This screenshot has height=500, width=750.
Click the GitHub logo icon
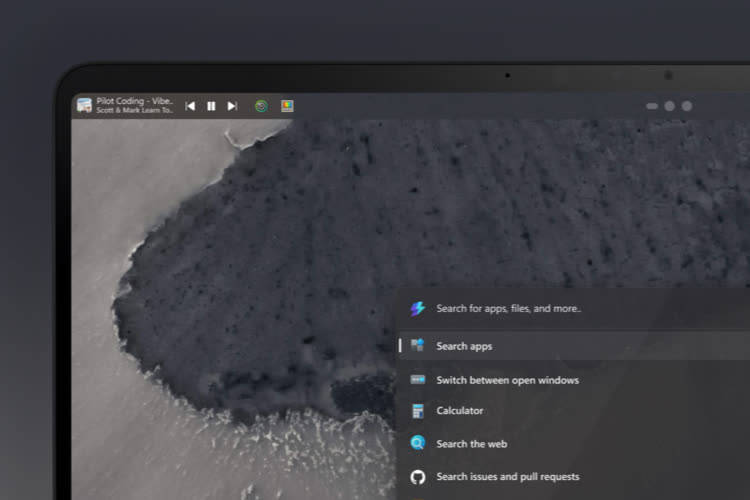click(418, 477)
